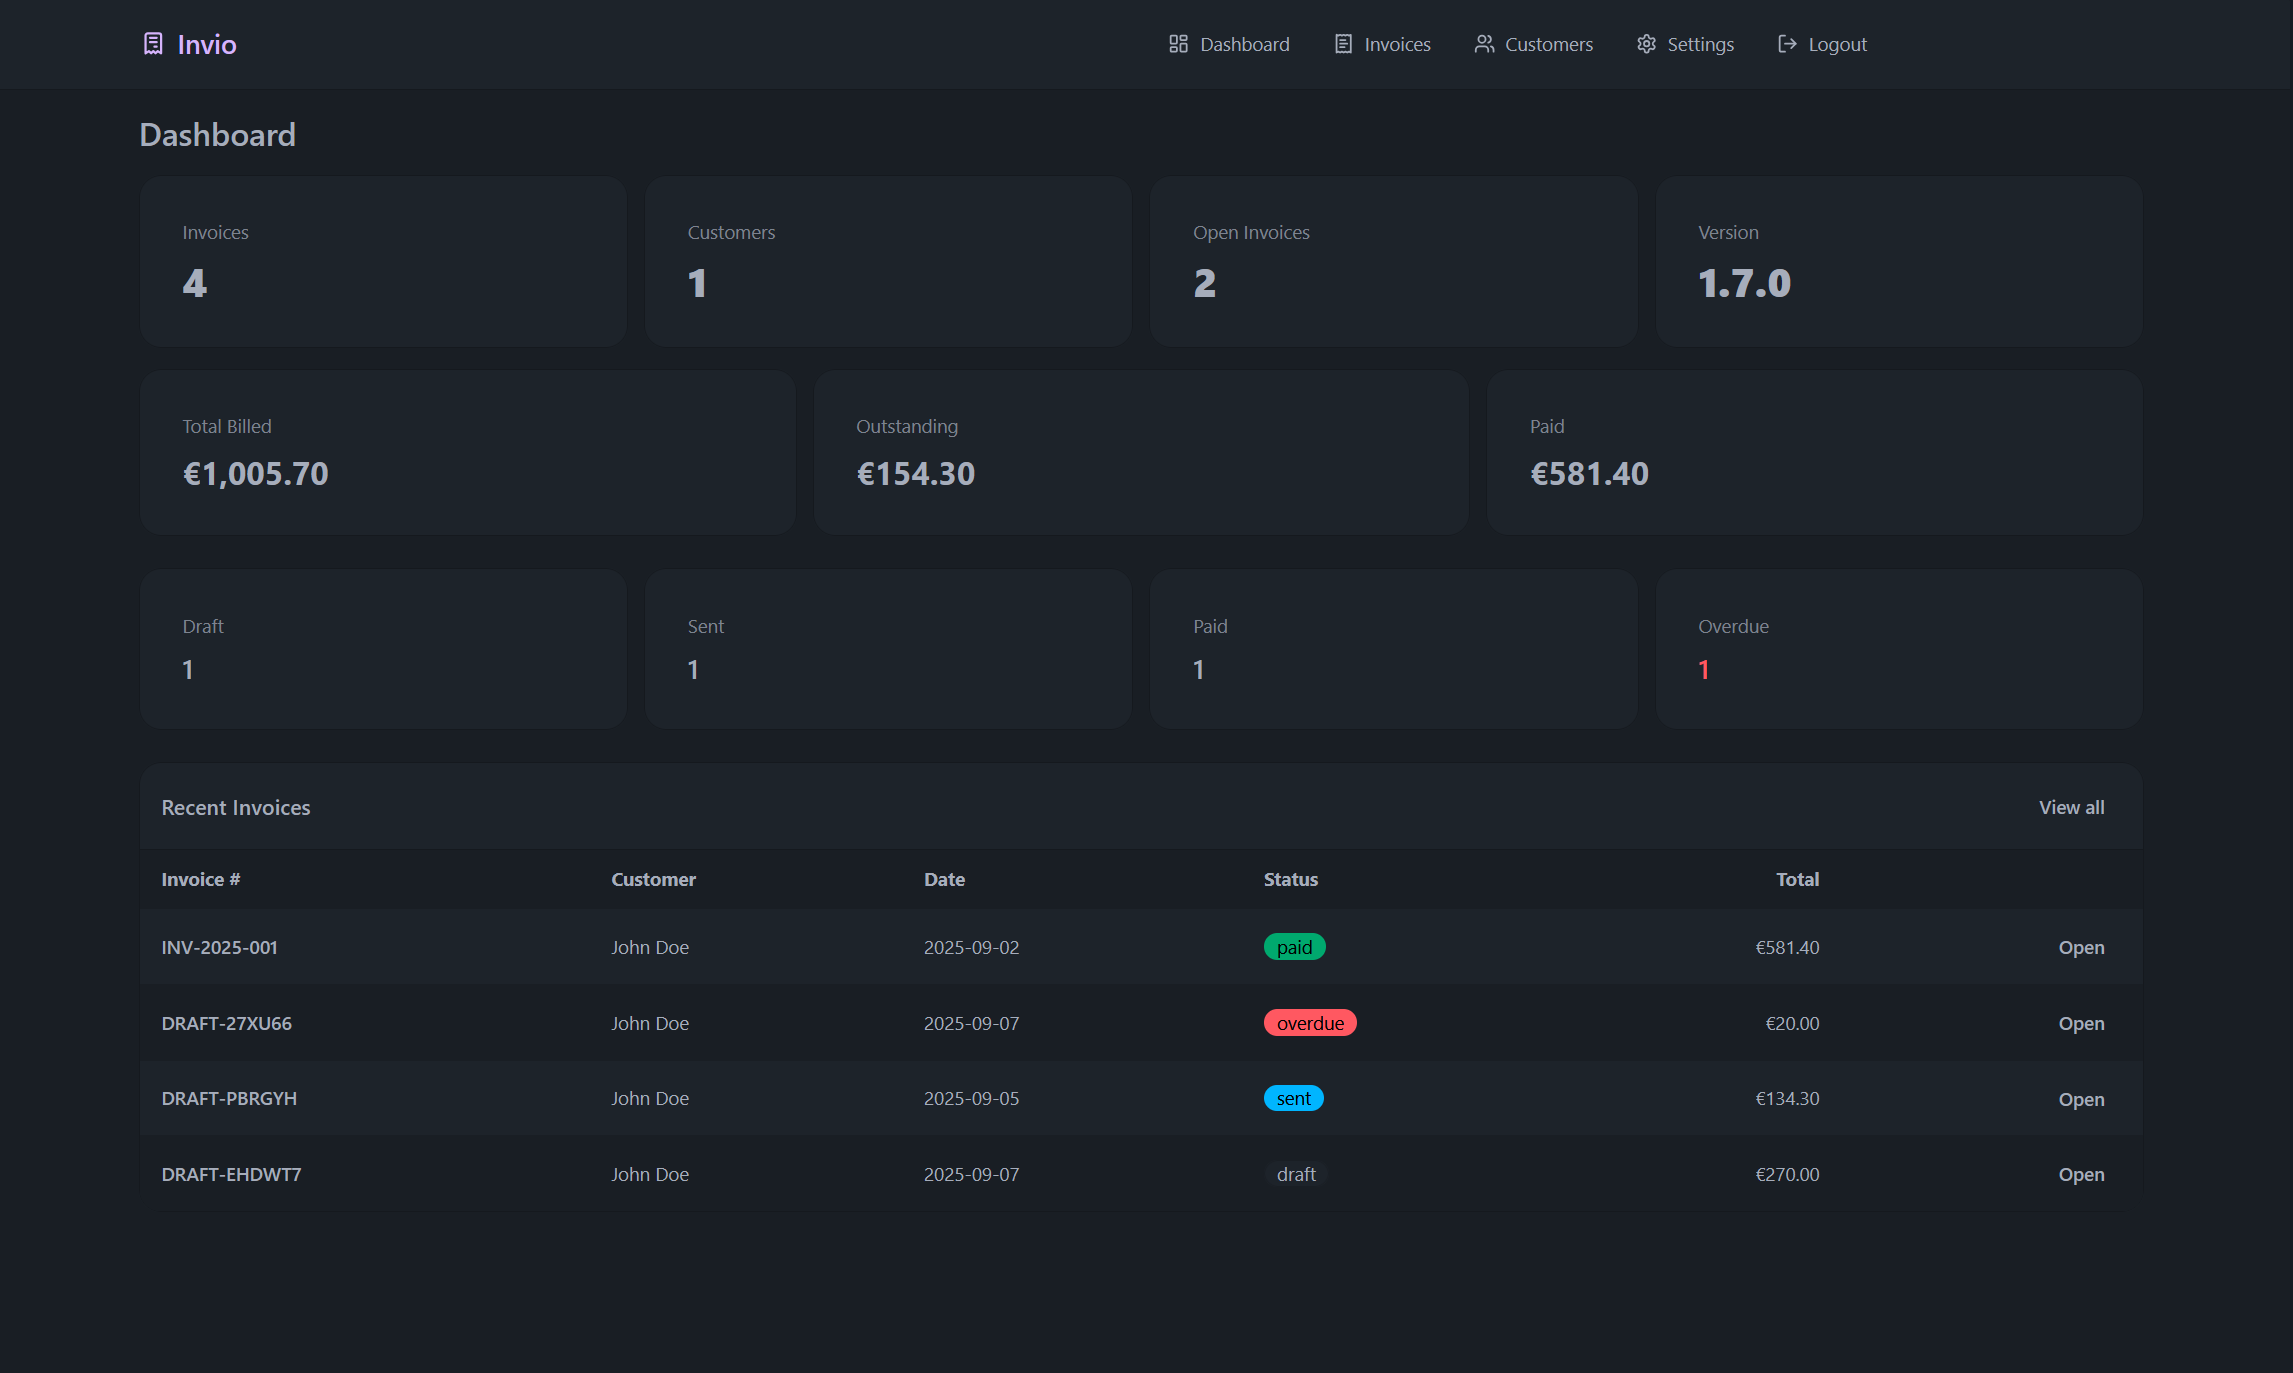Click View all recent invoices
The width and height of the screenshot is (2293, 1373).
coord(2070,807)
